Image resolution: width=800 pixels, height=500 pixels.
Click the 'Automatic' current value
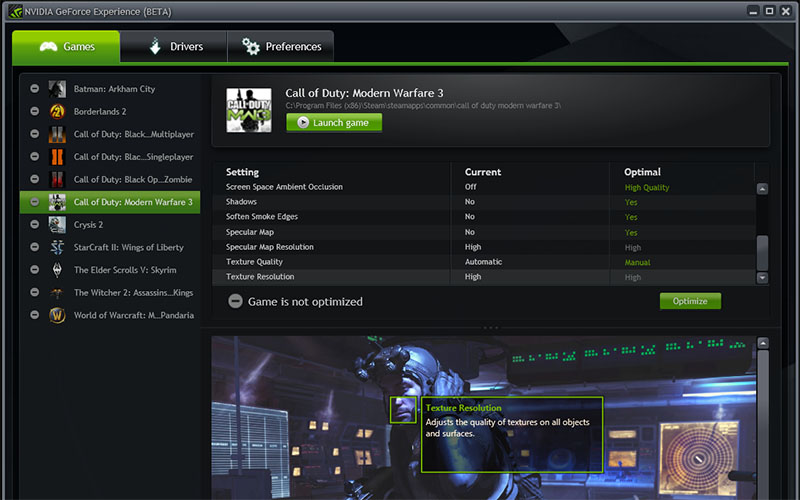pyautogui.click(x=483, y=262)
